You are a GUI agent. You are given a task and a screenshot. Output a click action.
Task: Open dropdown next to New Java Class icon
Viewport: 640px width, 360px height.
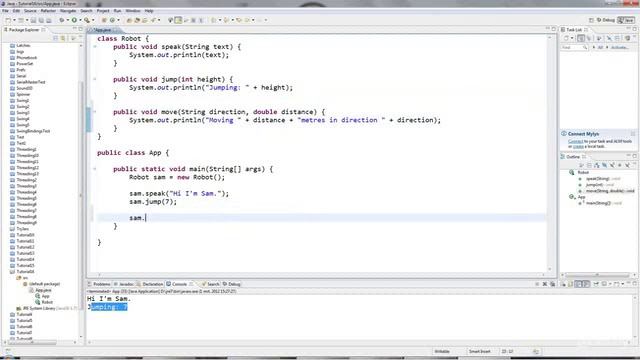pos(118,20)
